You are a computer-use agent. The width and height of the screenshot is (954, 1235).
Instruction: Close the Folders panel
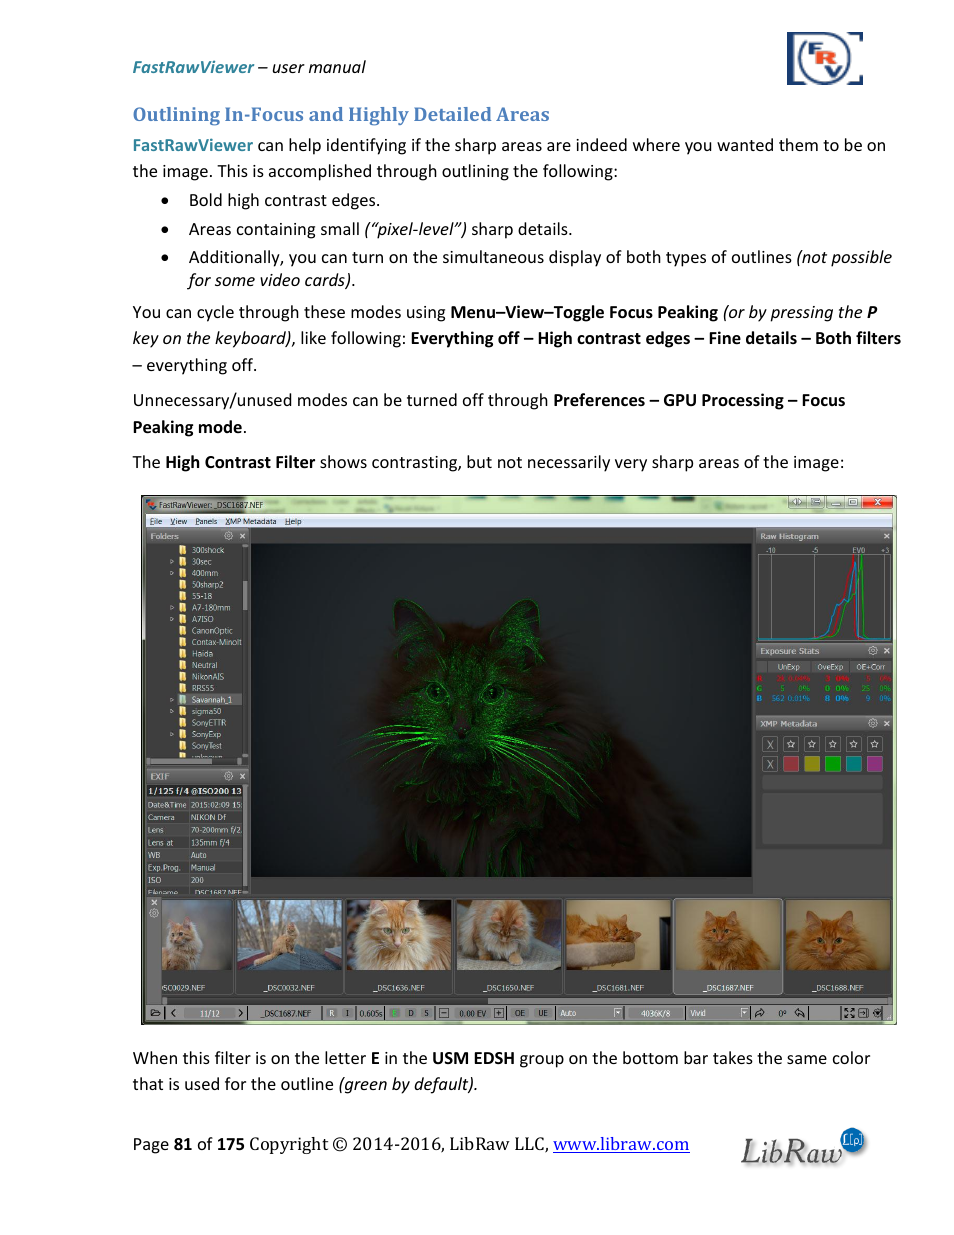coord(242,536)
